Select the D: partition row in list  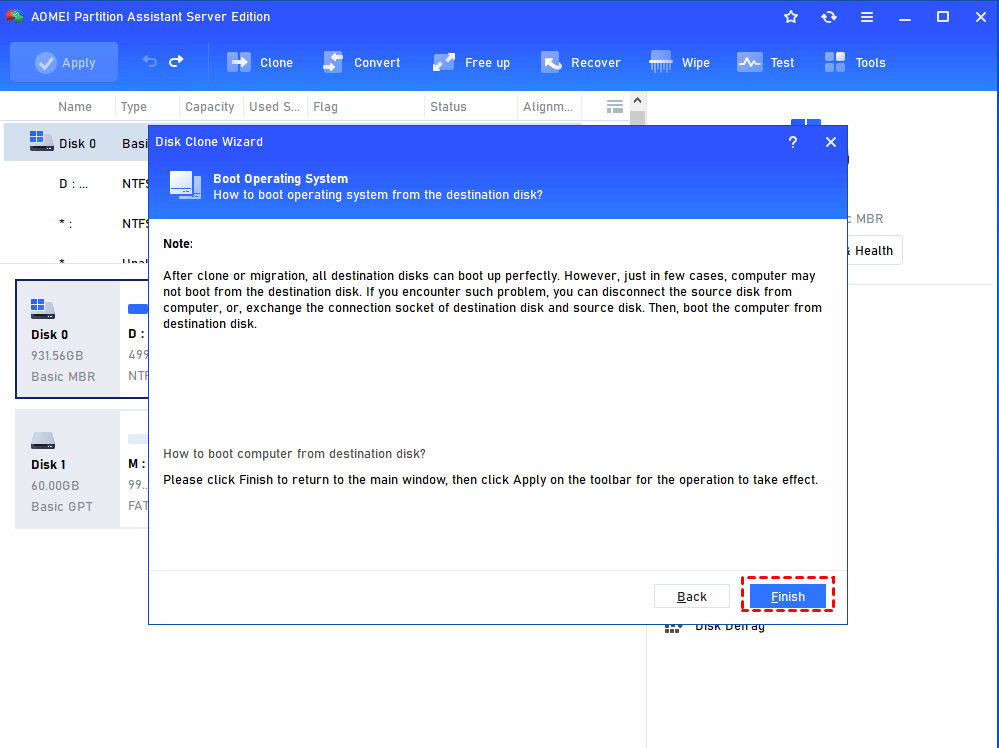tap(76, 184)
